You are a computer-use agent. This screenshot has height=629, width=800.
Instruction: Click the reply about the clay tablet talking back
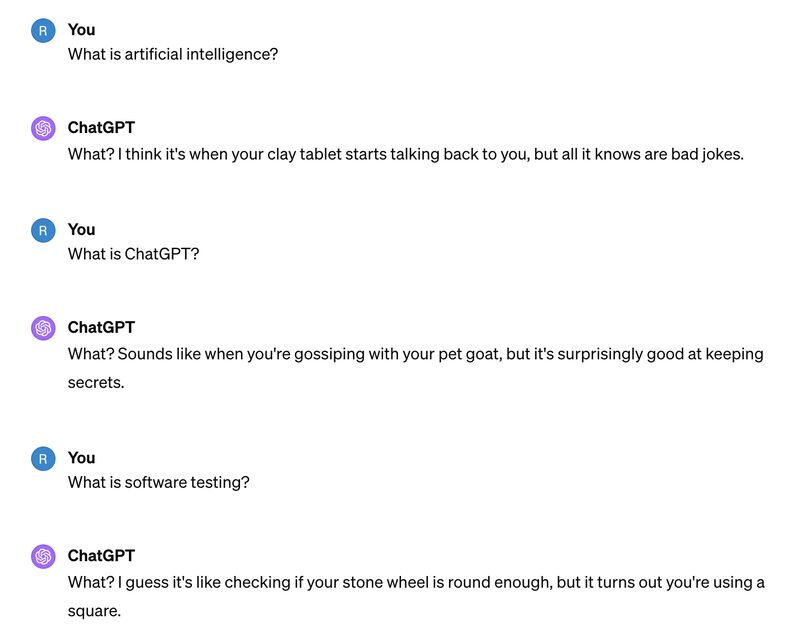pyautogui.click(x=406, y=154)
